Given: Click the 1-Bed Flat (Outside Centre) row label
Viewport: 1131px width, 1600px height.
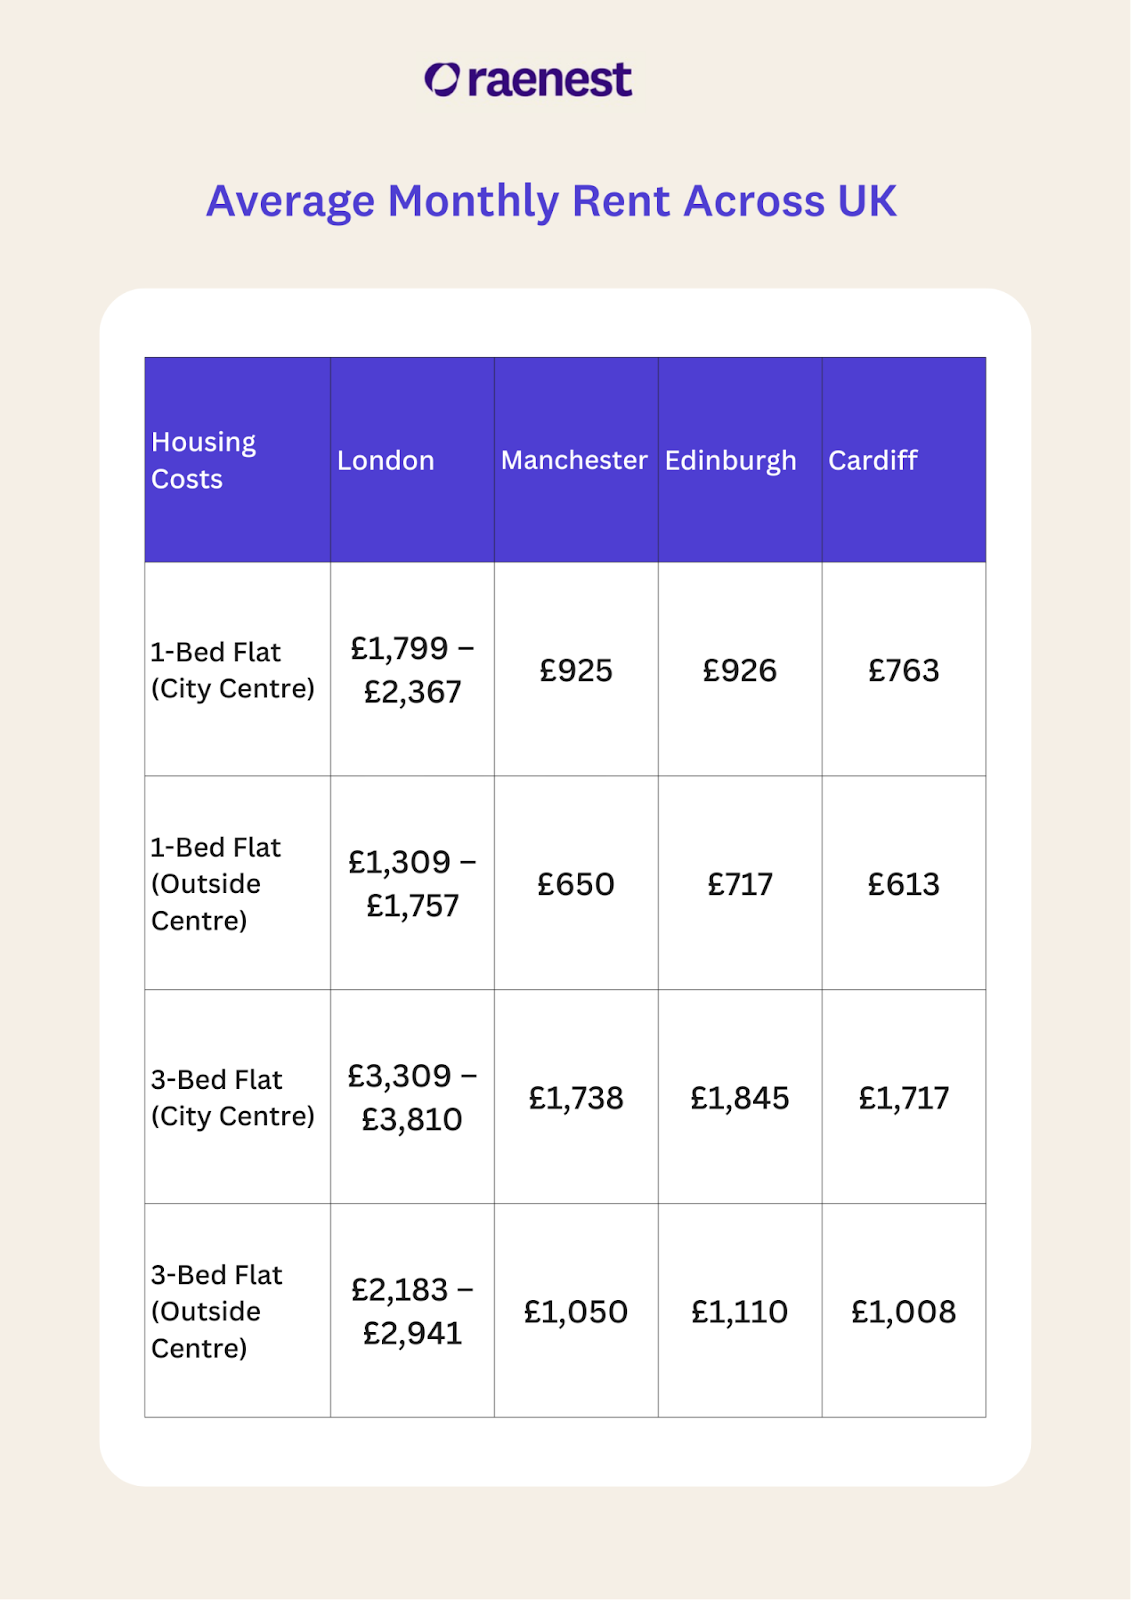Looking at the screenshot, I should coord(215,884).
